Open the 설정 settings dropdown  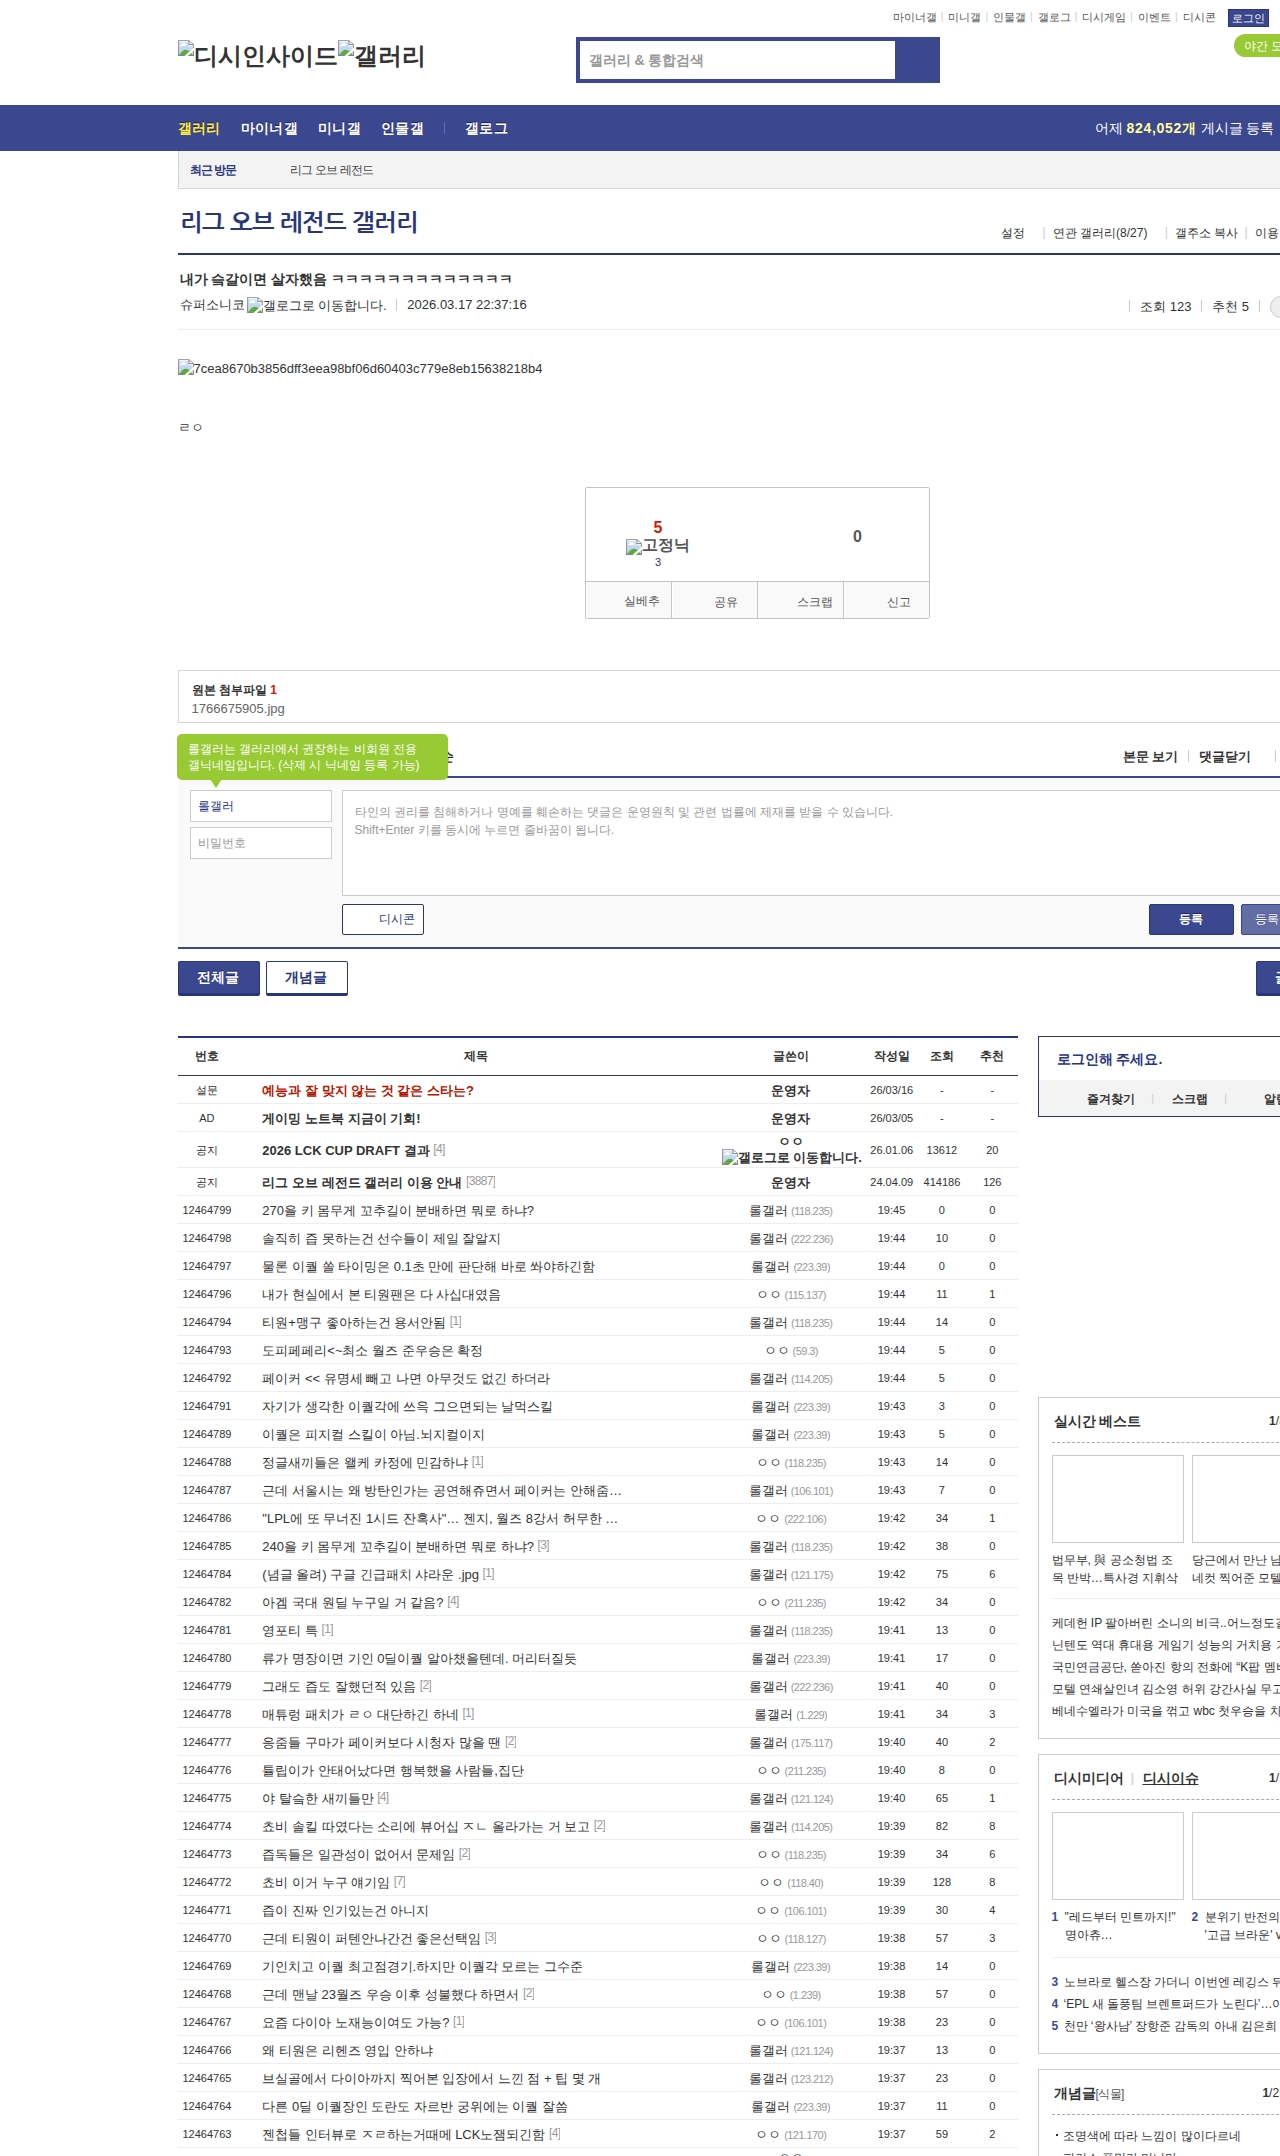point(1012,233)
